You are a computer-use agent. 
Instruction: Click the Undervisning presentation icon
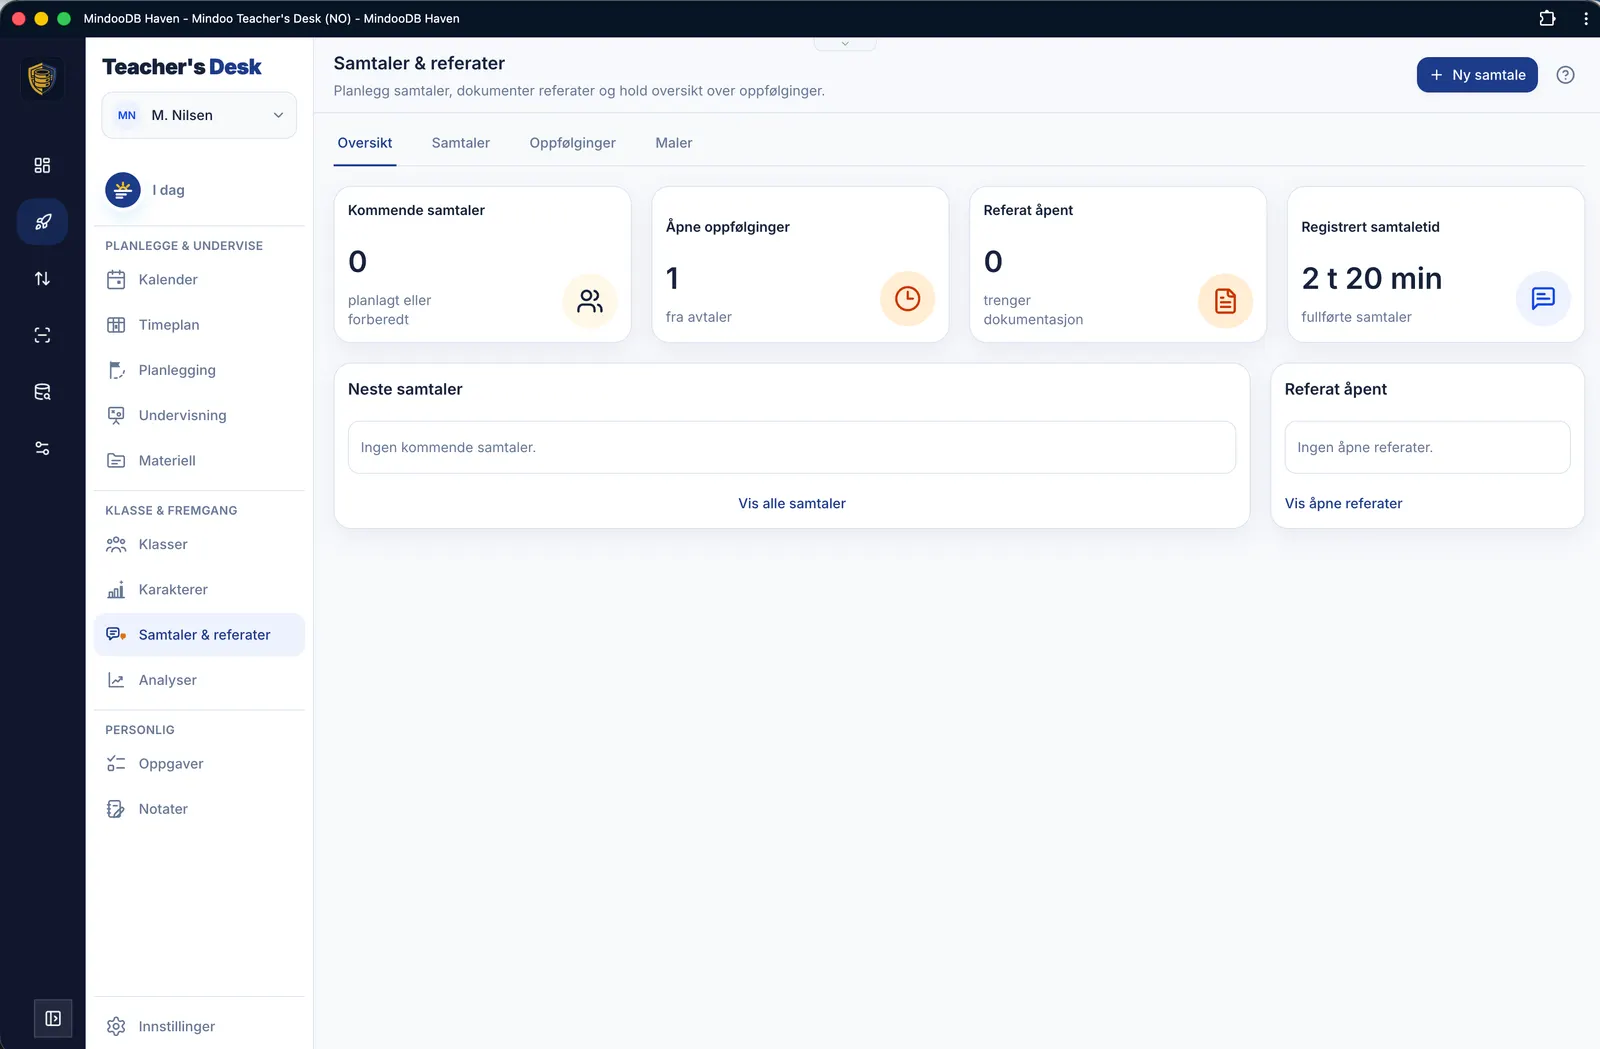(x=116, y=415)
